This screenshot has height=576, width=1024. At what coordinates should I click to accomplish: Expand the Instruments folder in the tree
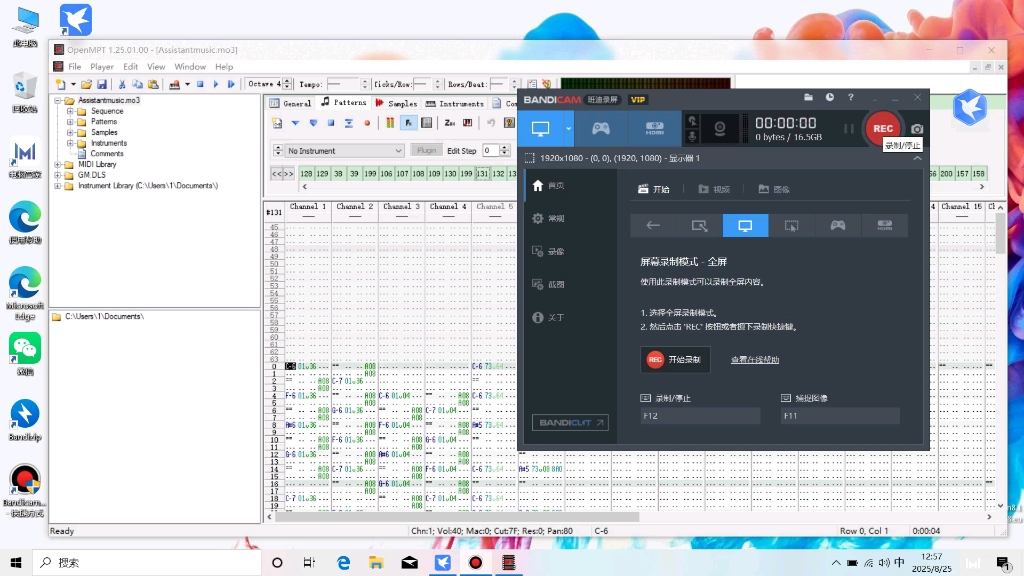pos(70,143)
